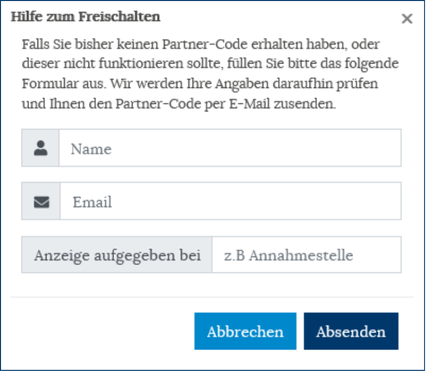This screenshot has height=371, width=426.
Task: Click the light blue Abbrechen button
Action: click(x=245, y=331)
